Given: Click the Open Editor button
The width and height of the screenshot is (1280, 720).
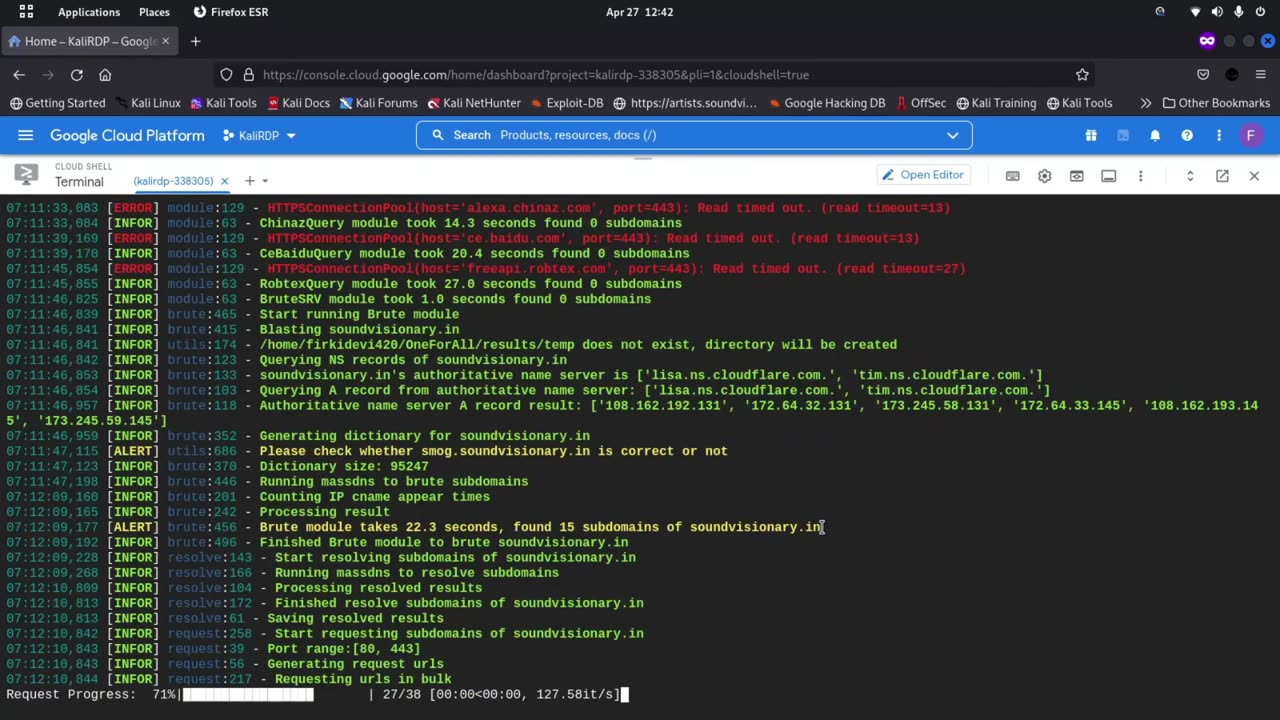Looking at the screenshot, I should pos(922,175).
